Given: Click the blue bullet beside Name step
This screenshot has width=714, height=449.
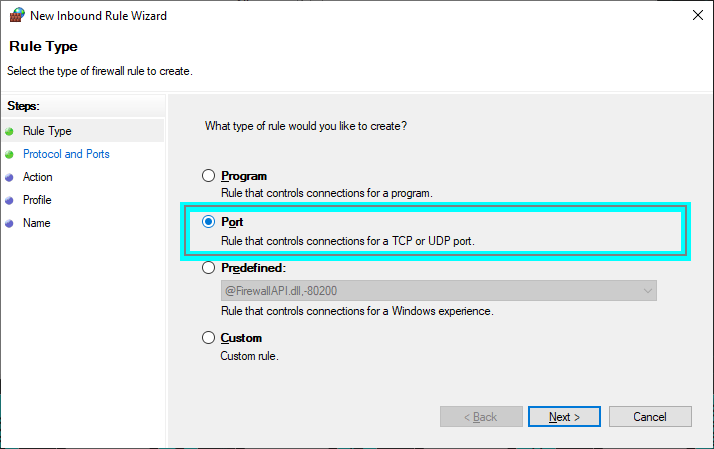Looking at the screenshot, I should (x=9, y=223).
